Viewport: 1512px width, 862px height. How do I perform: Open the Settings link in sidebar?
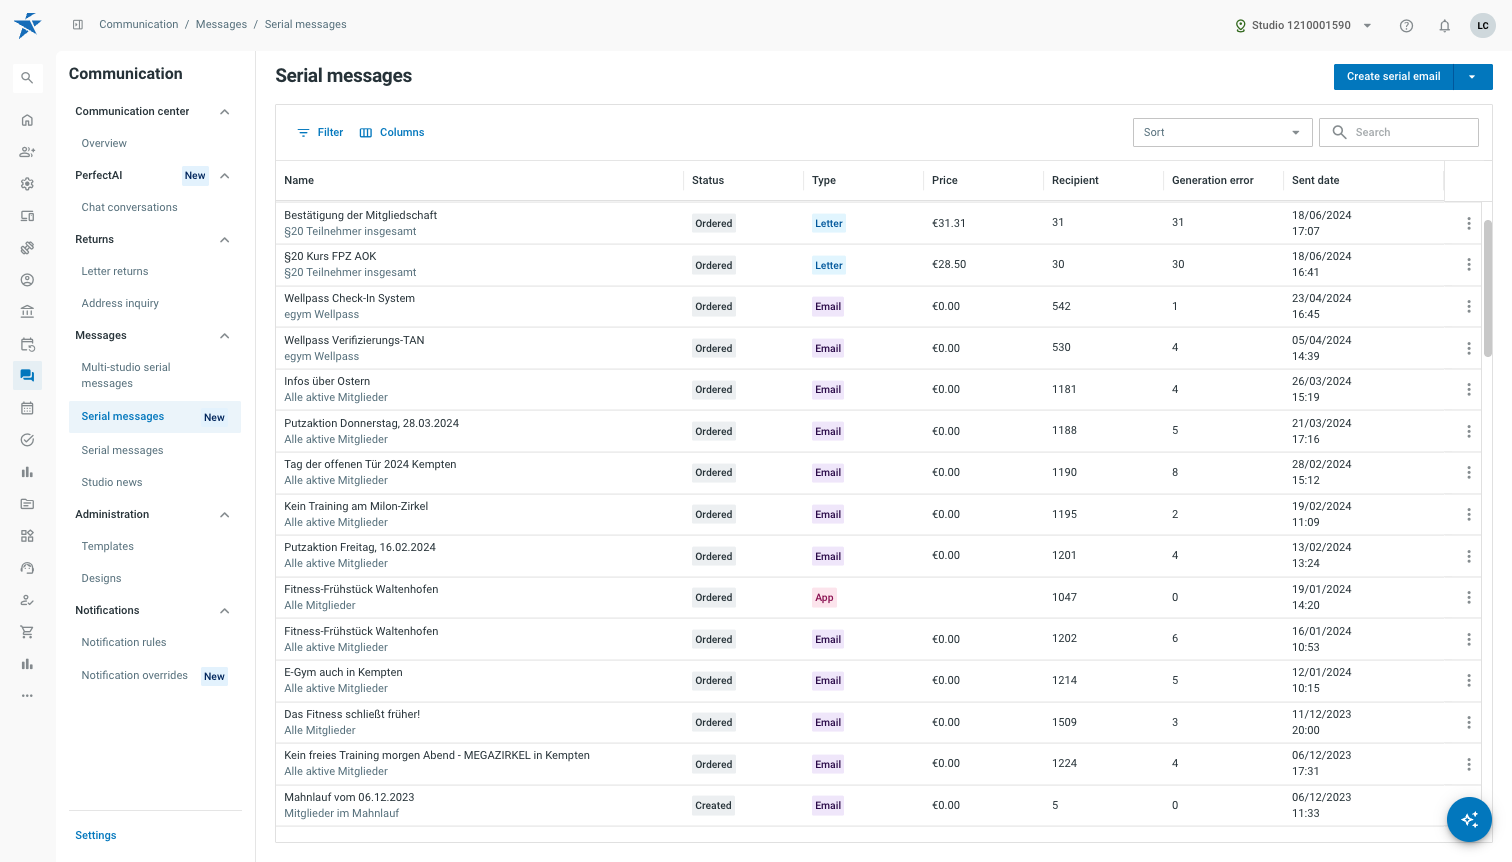click(96, 836)
